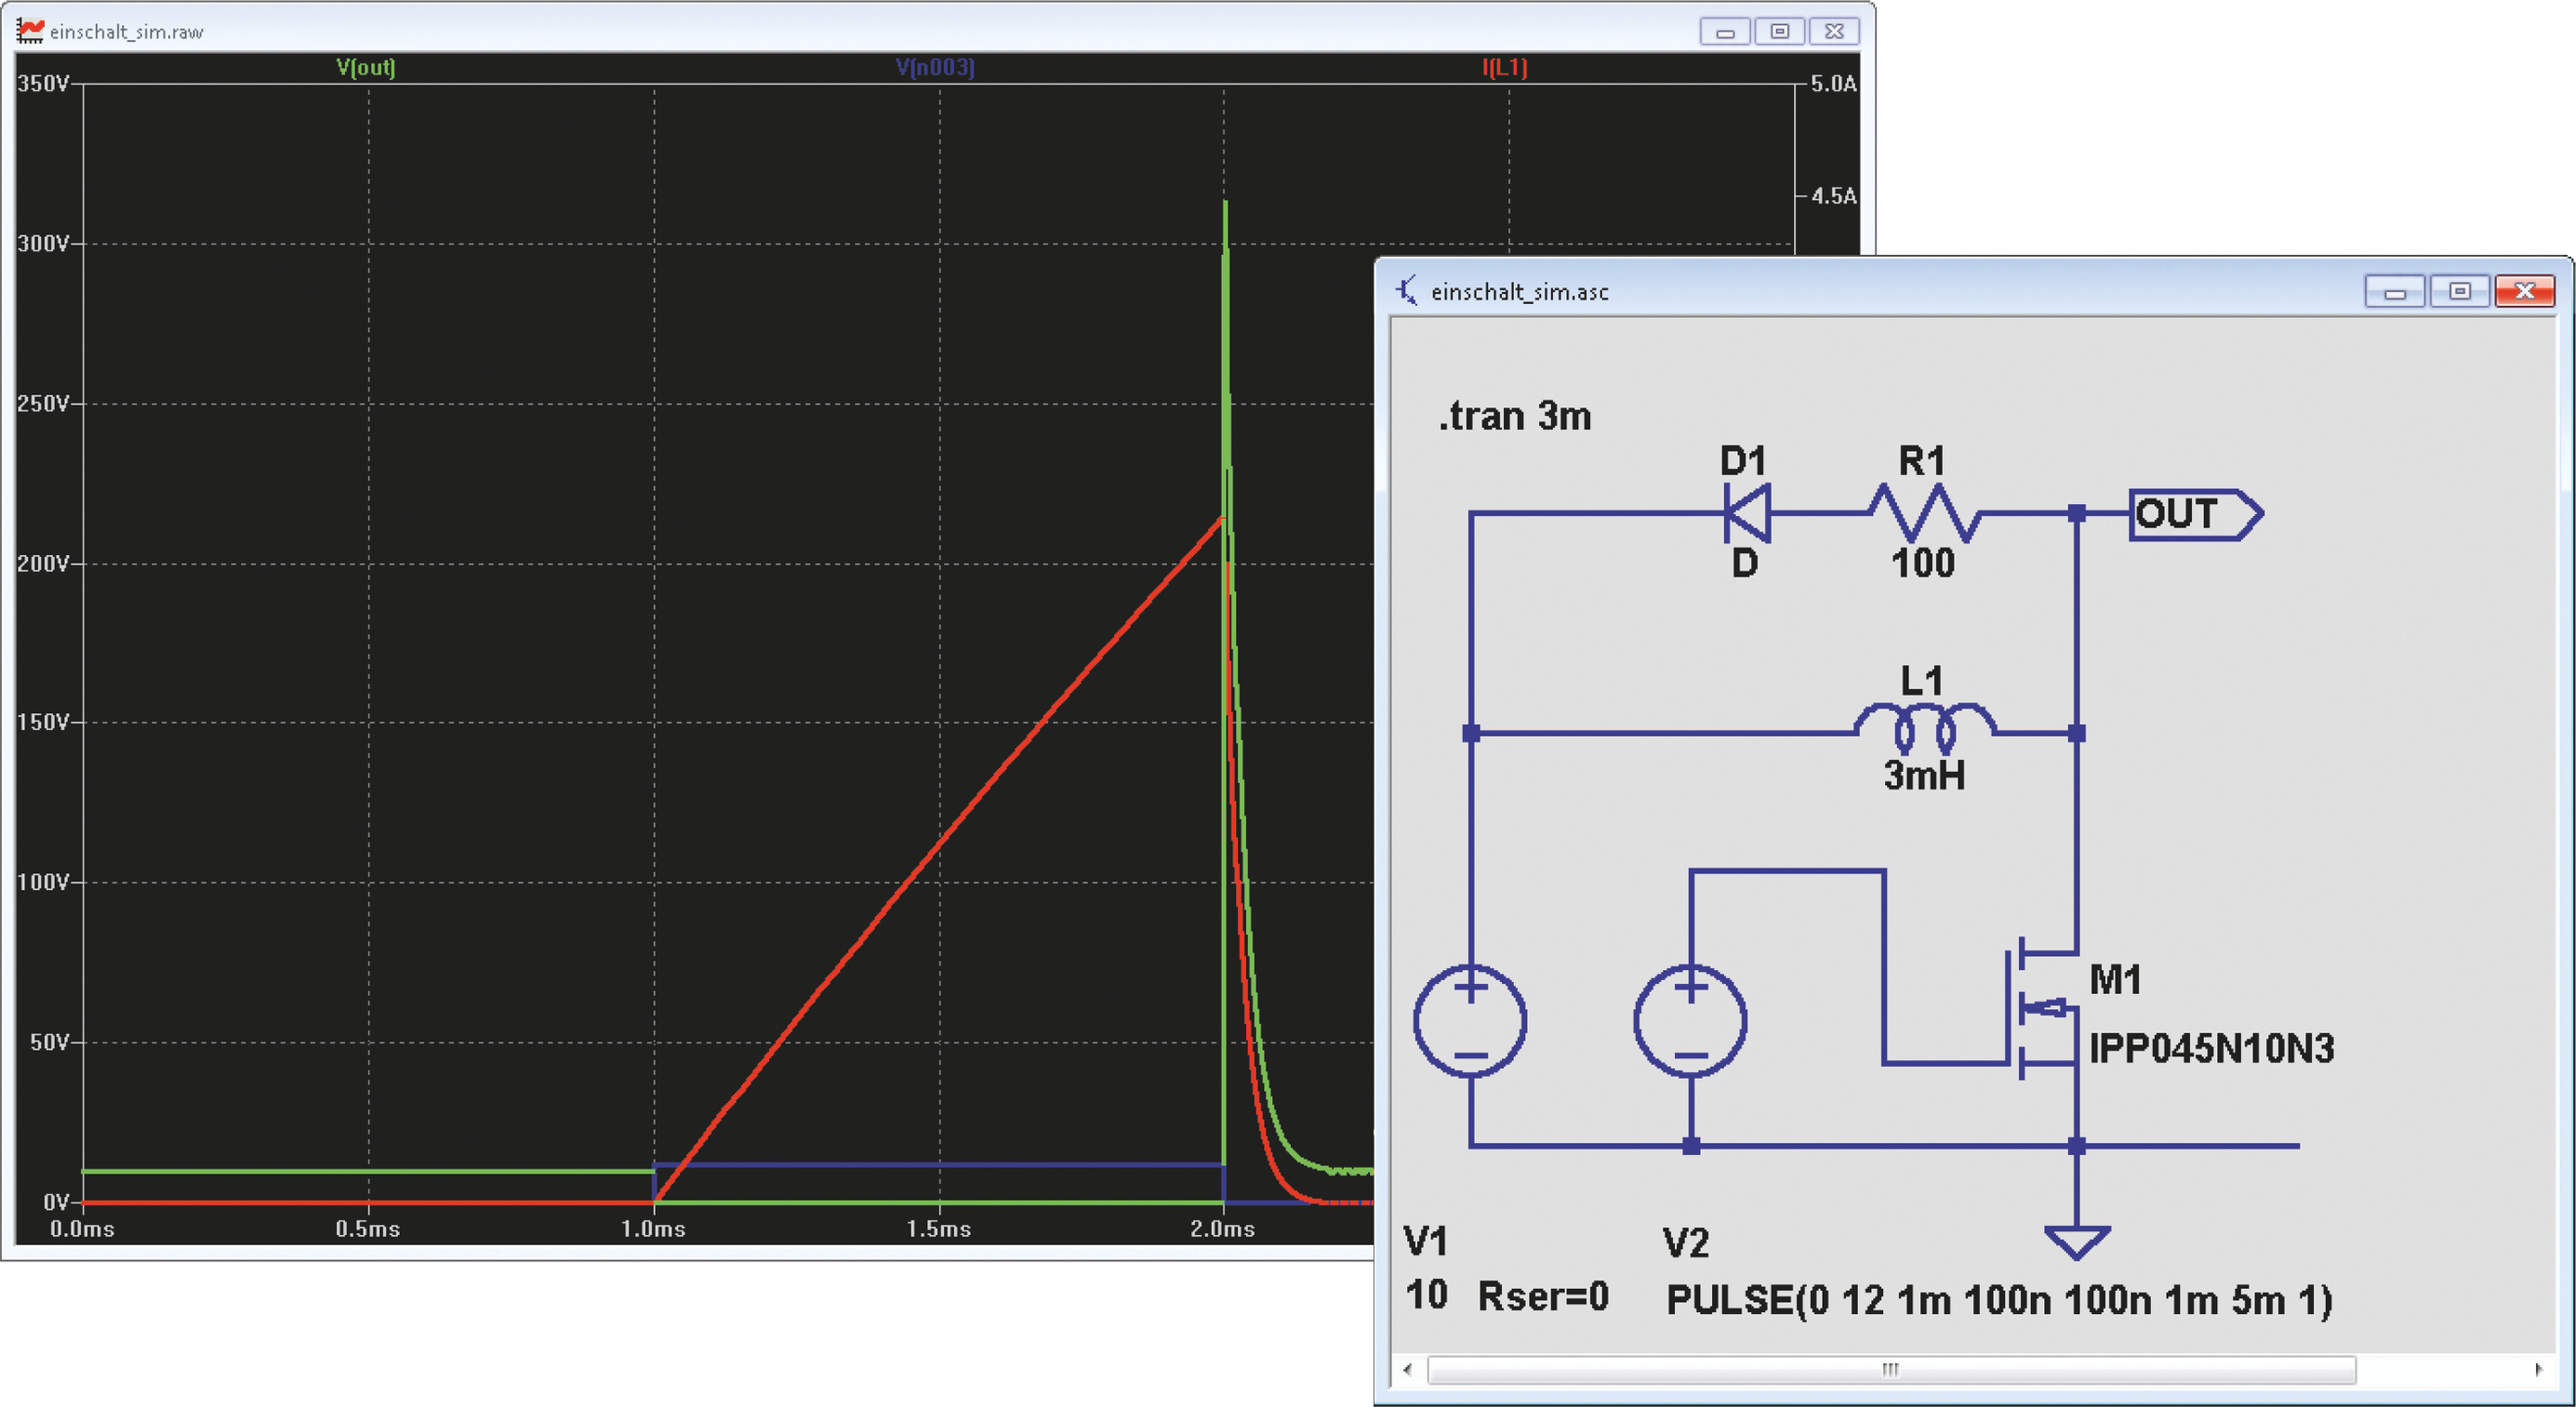This screenshot has width=2576, height=1407.
Task: Select the L1 inductor symbol
Action: click(1924, 727)
